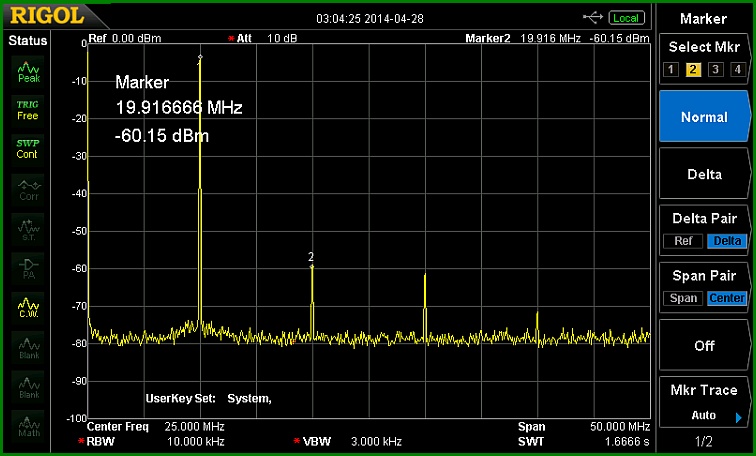Image resolution: width=756 pixels, height=456 pixels.
Task: Click the USB connection icon
Action: [x=593, y=18]
